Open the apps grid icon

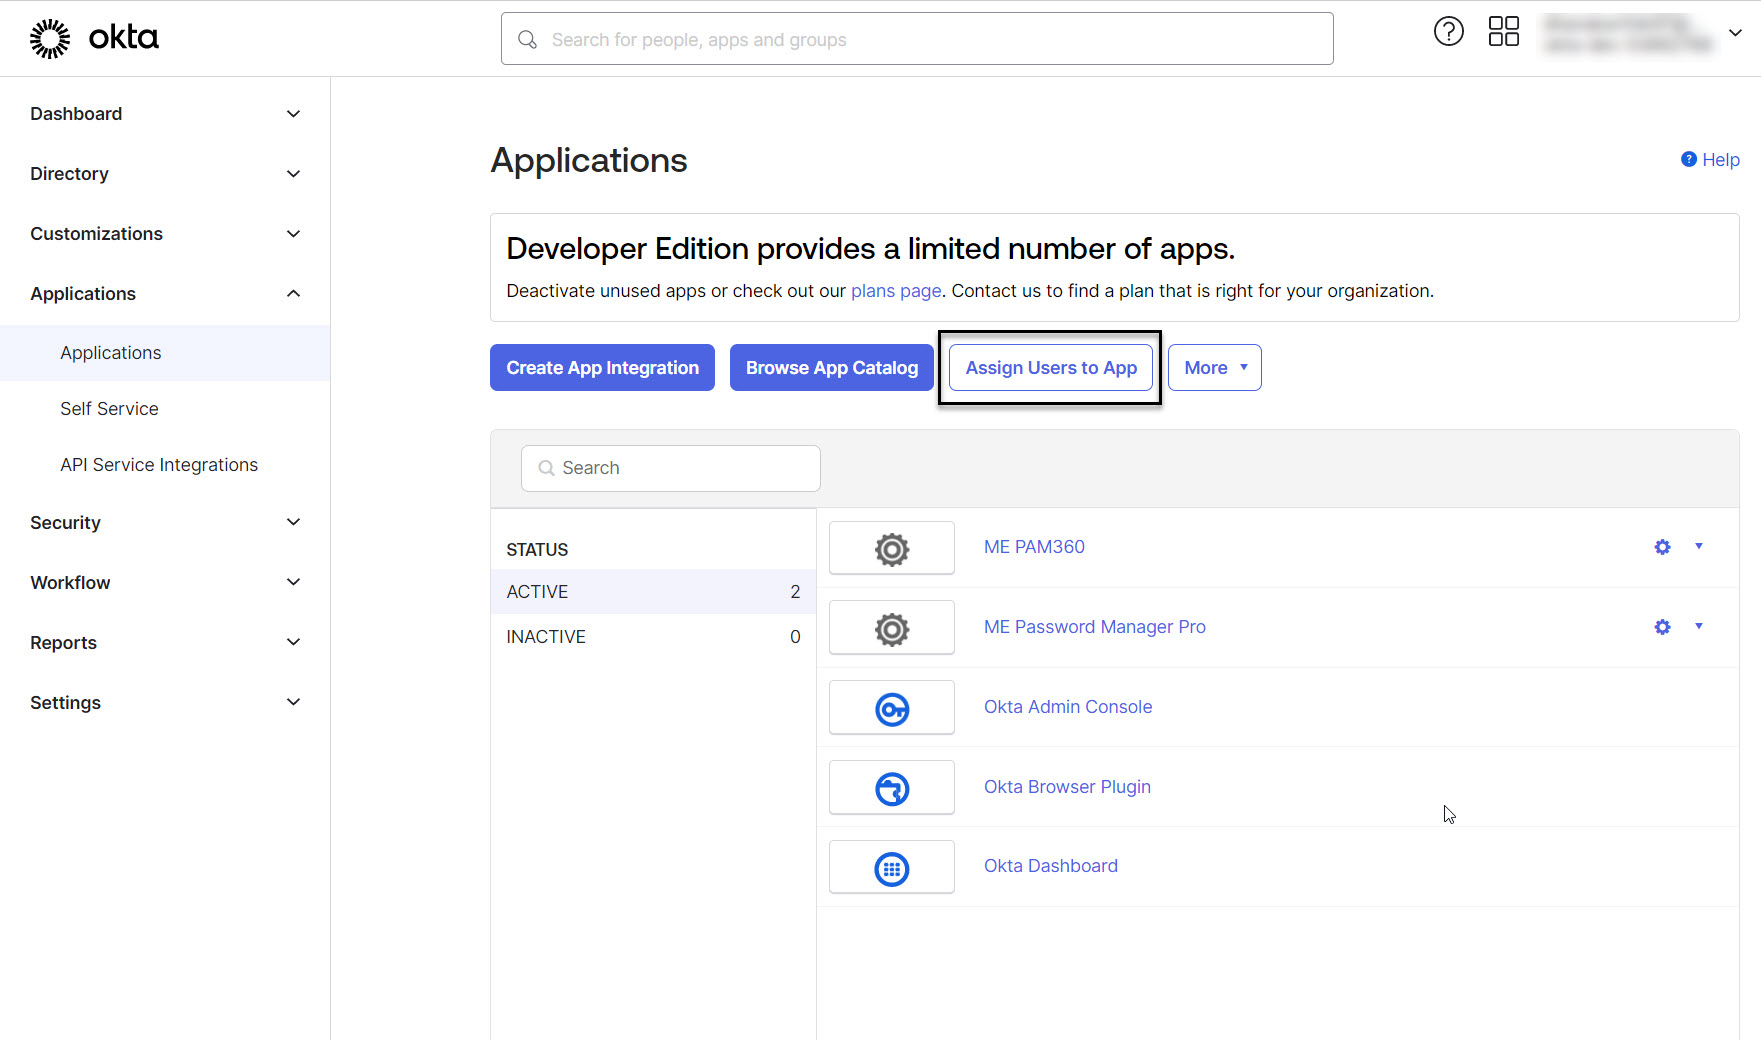point(1503,32)
